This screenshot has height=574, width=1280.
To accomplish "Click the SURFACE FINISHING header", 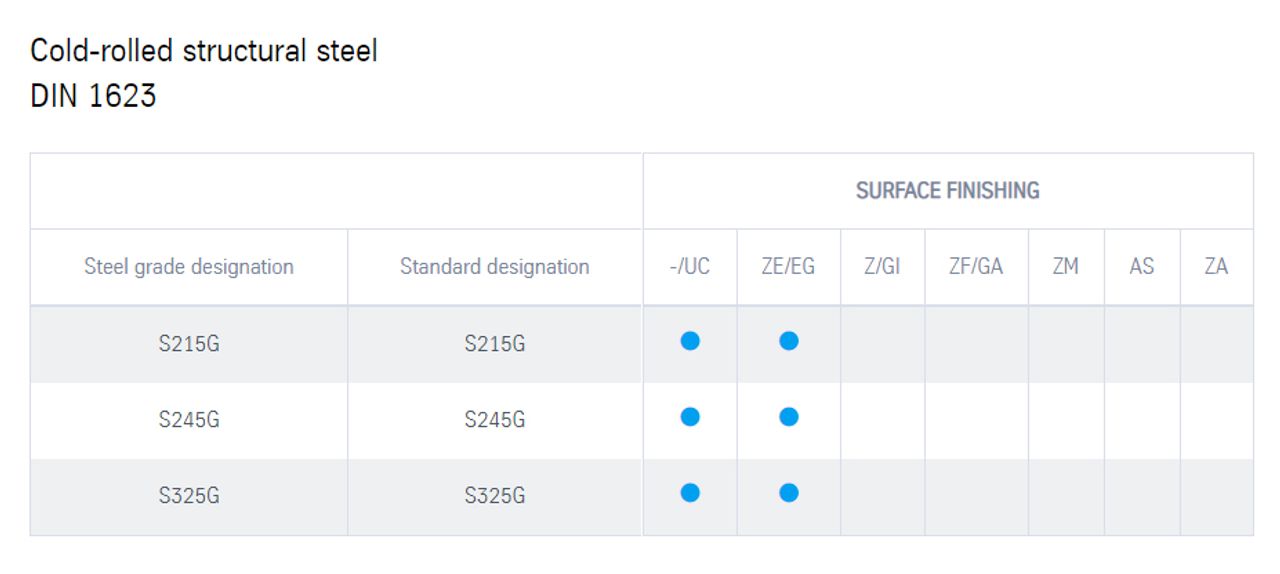I will 948,191.
